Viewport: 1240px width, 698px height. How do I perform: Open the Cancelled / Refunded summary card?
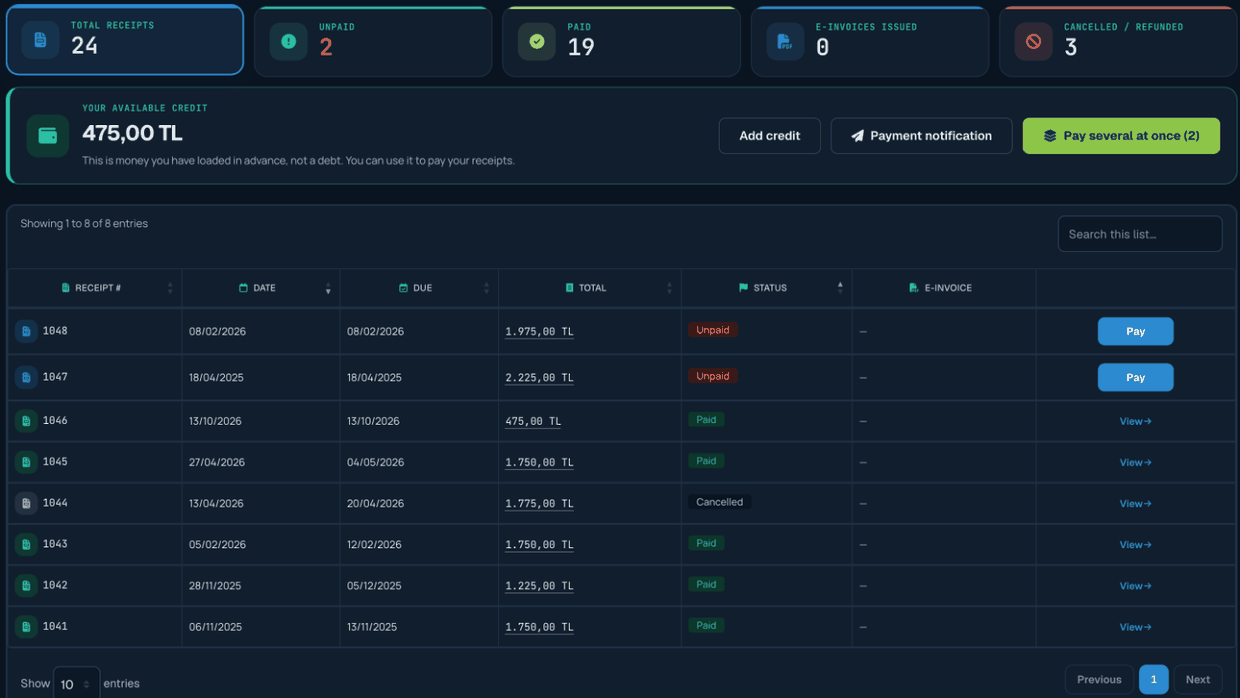click(x=1118, y=41)
